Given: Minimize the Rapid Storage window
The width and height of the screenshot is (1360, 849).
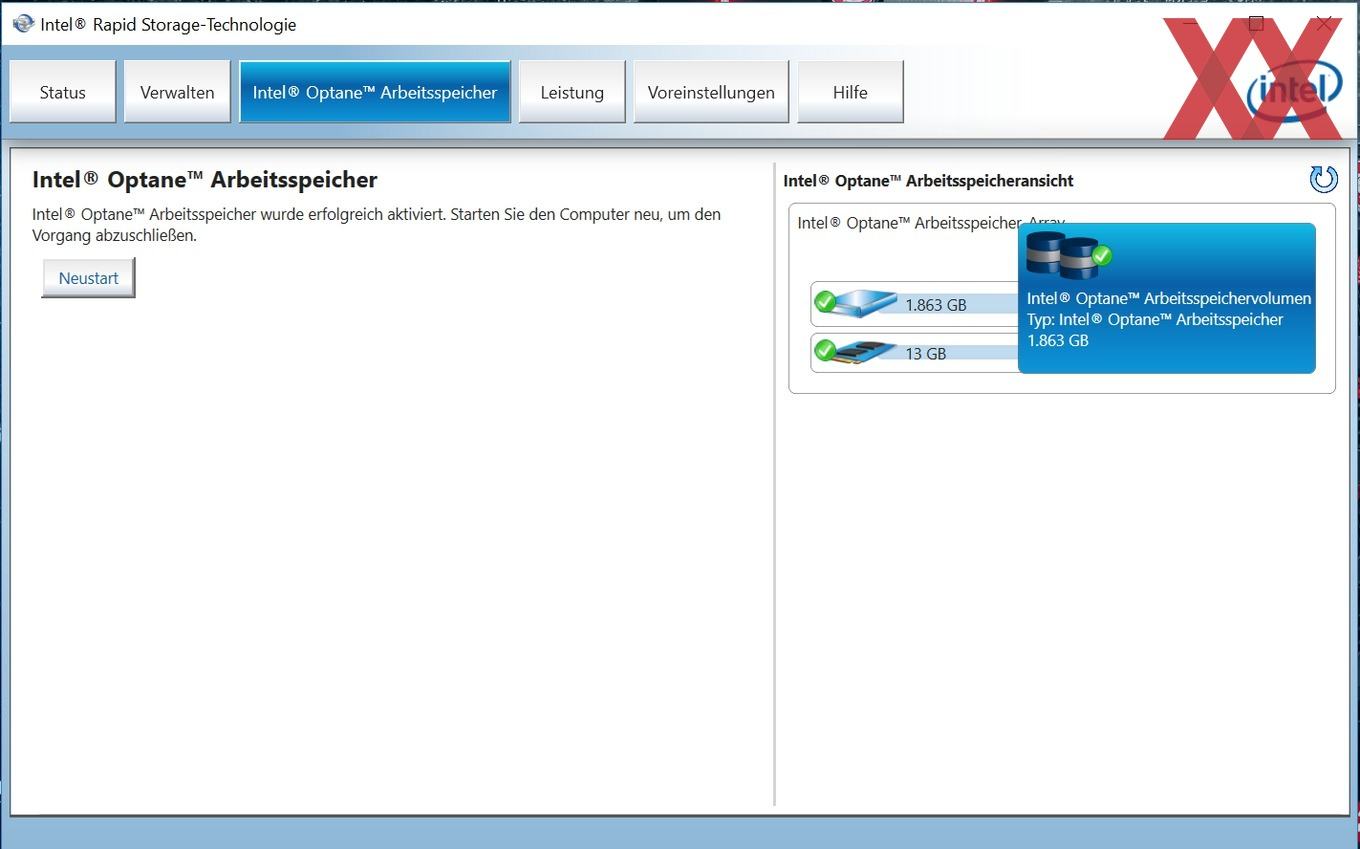Looking at the screenshot, I should (1189, 24).
